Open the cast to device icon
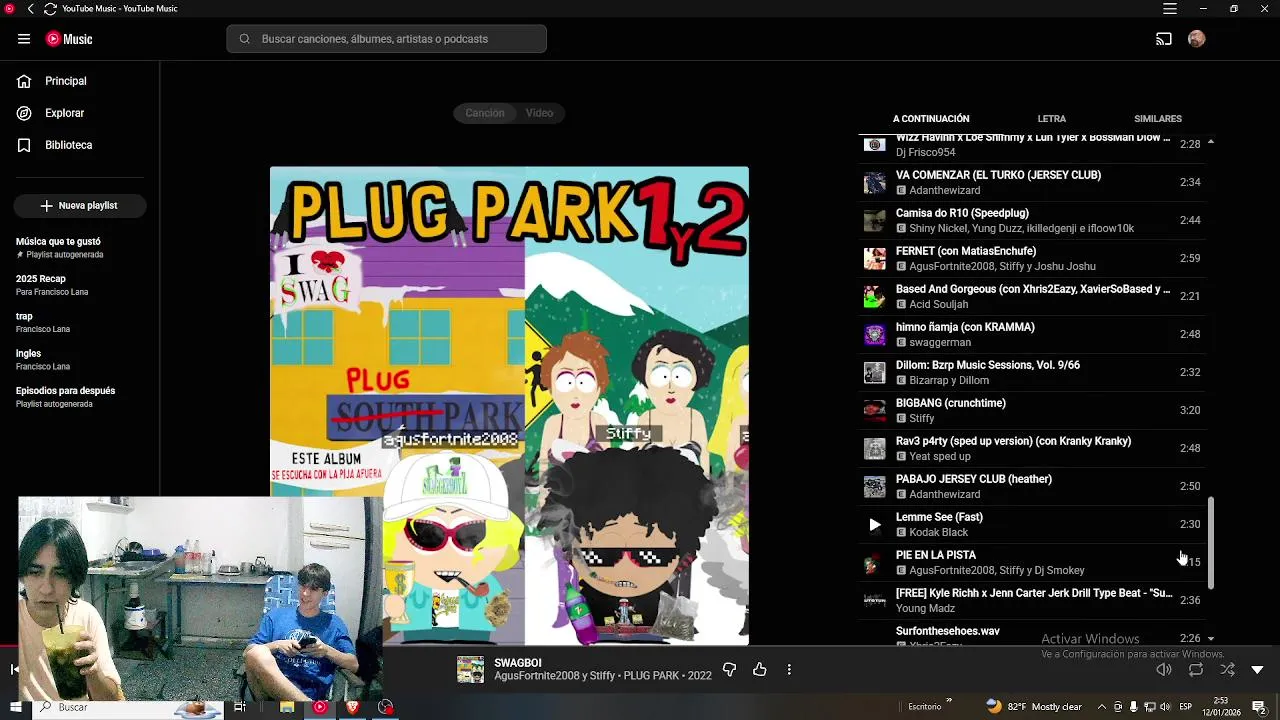The image size is (1280, 720). 1164,39
